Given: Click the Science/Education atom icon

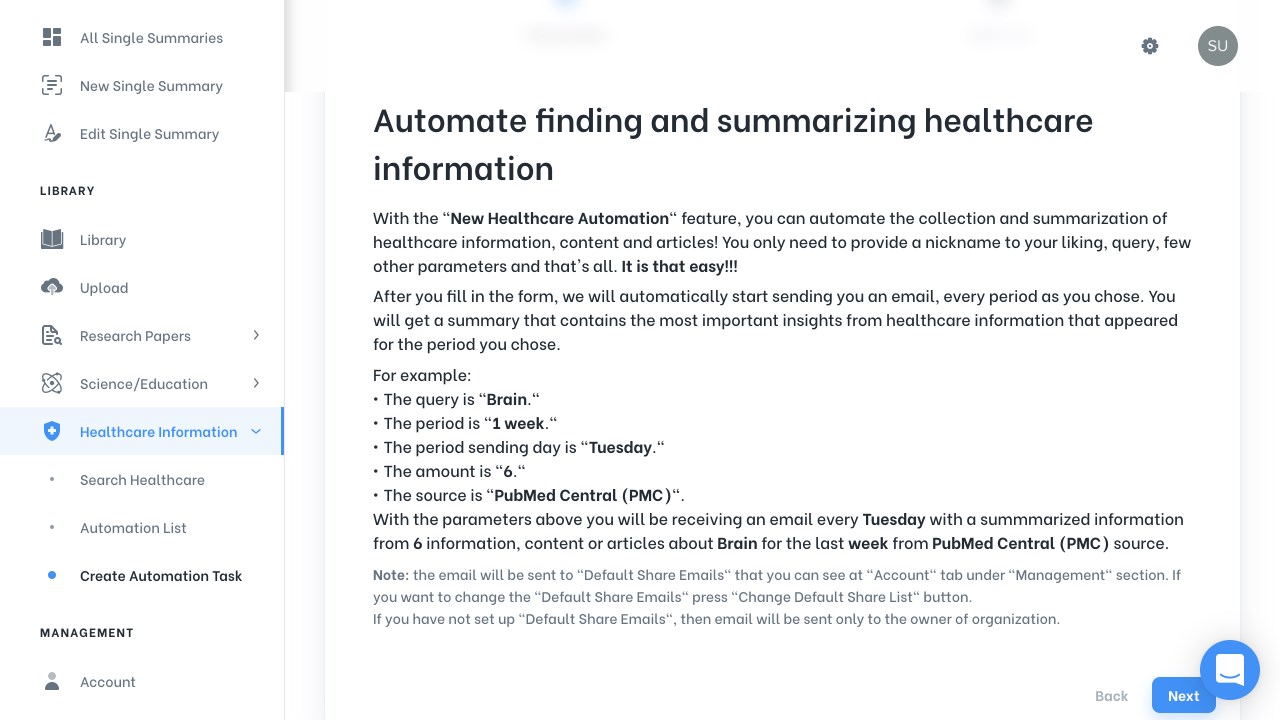Looking at the screenshot, I should [x=52, y=384].
